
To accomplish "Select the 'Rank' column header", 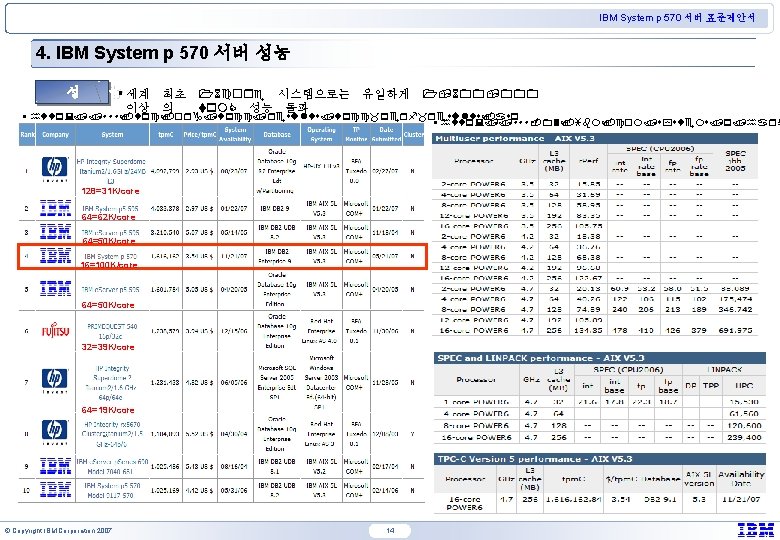I will (x=27, y=135).
